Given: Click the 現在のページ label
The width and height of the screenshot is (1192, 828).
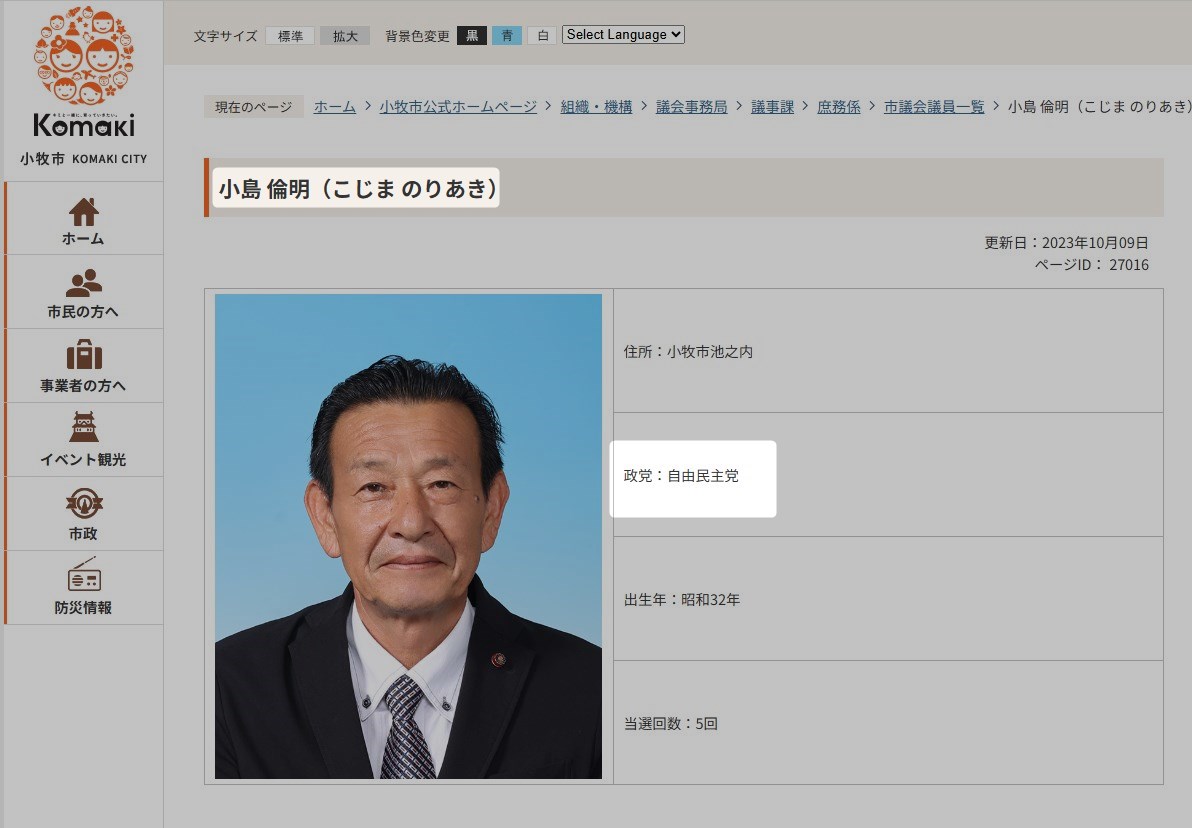Looking at the screenshot, I should [x=253, y=107].
